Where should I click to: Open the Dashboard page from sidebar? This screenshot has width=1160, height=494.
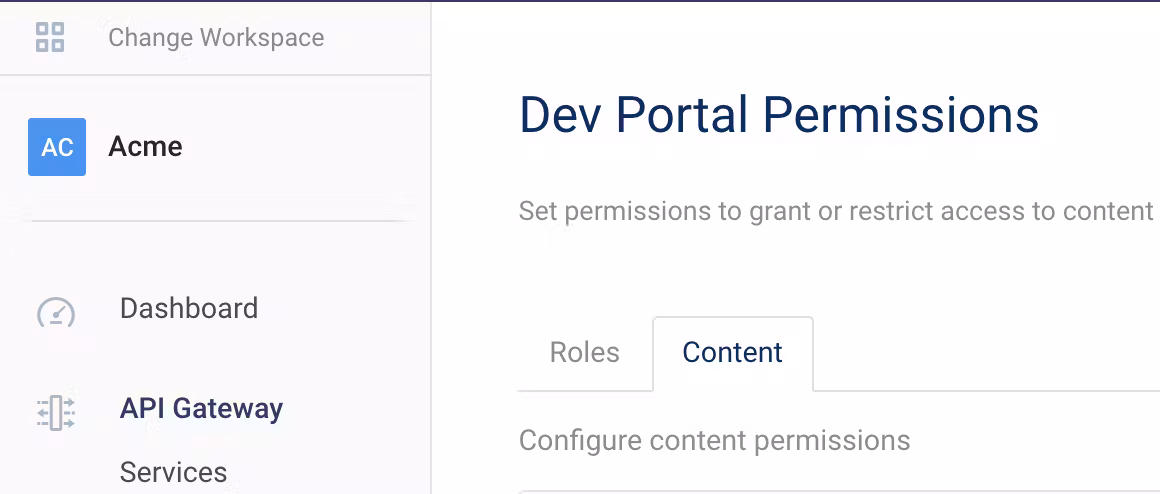tap(189, 308)
